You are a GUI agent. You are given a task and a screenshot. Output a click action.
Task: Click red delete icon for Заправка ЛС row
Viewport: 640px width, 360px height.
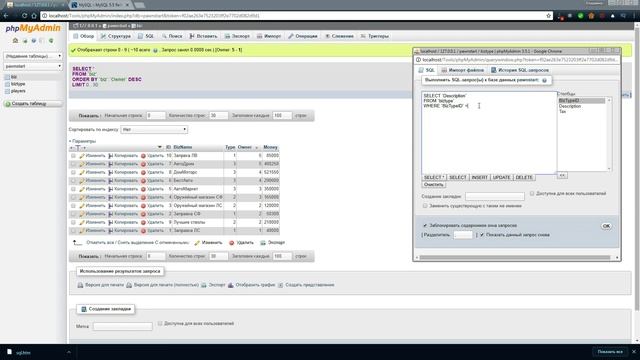click(143, 231)
